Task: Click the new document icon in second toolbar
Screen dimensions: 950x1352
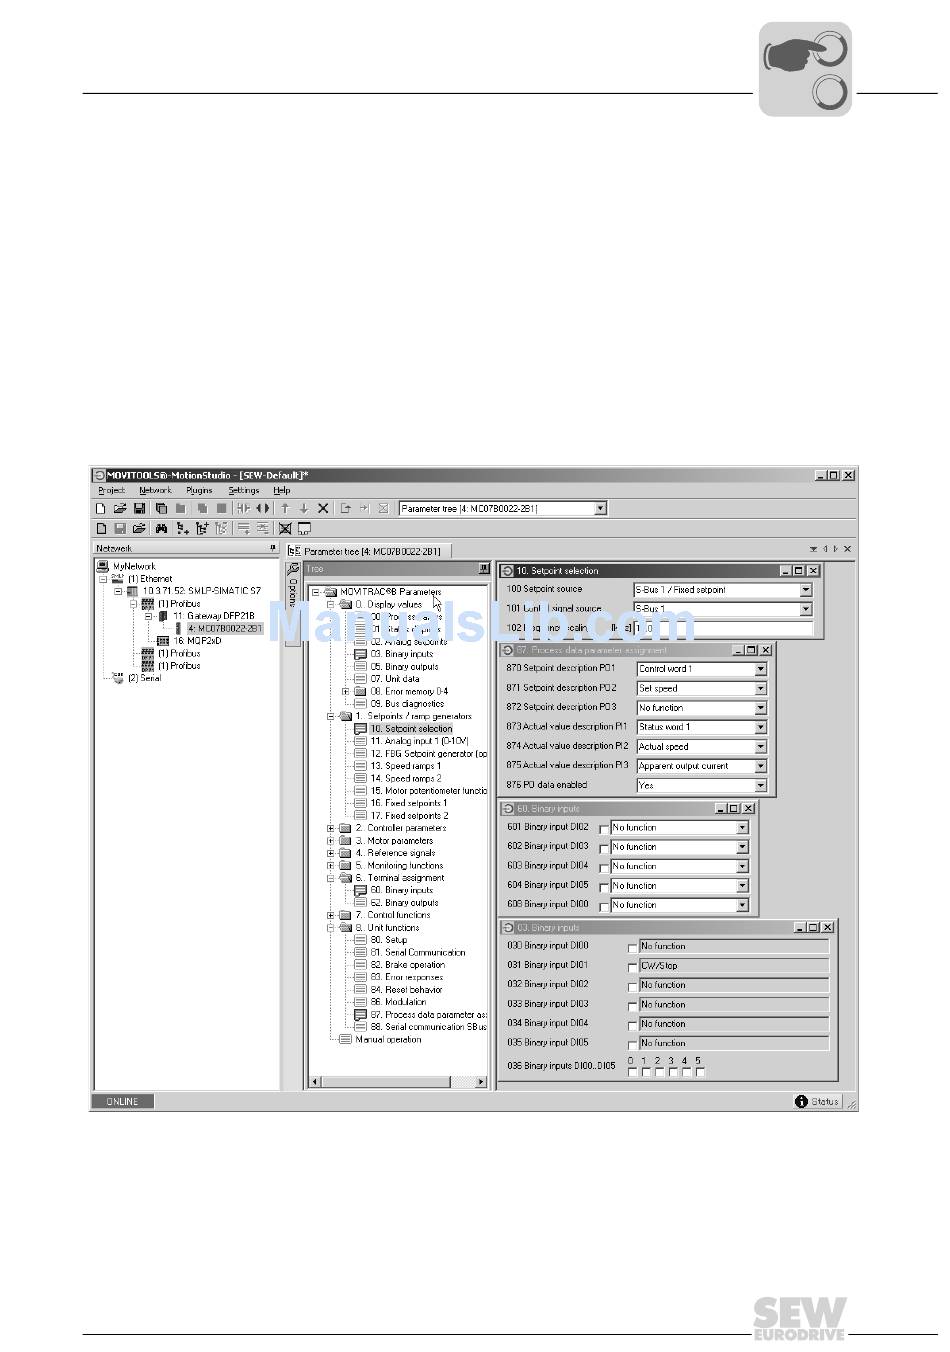Action: coord(100,528)
